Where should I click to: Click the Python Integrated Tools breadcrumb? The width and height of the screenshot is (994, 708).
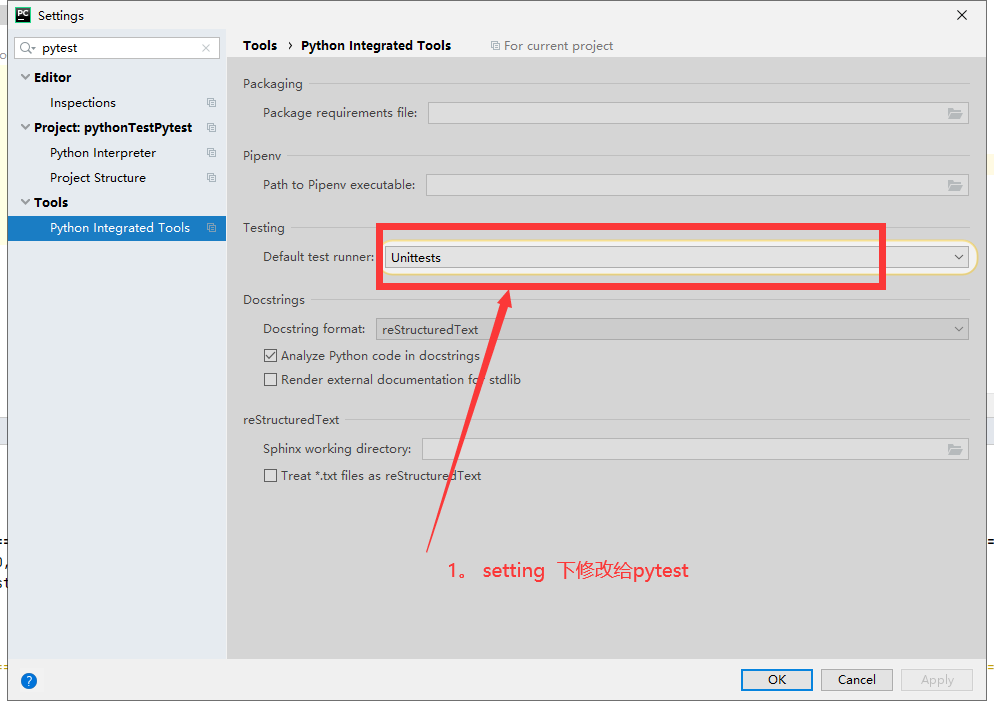376,46
